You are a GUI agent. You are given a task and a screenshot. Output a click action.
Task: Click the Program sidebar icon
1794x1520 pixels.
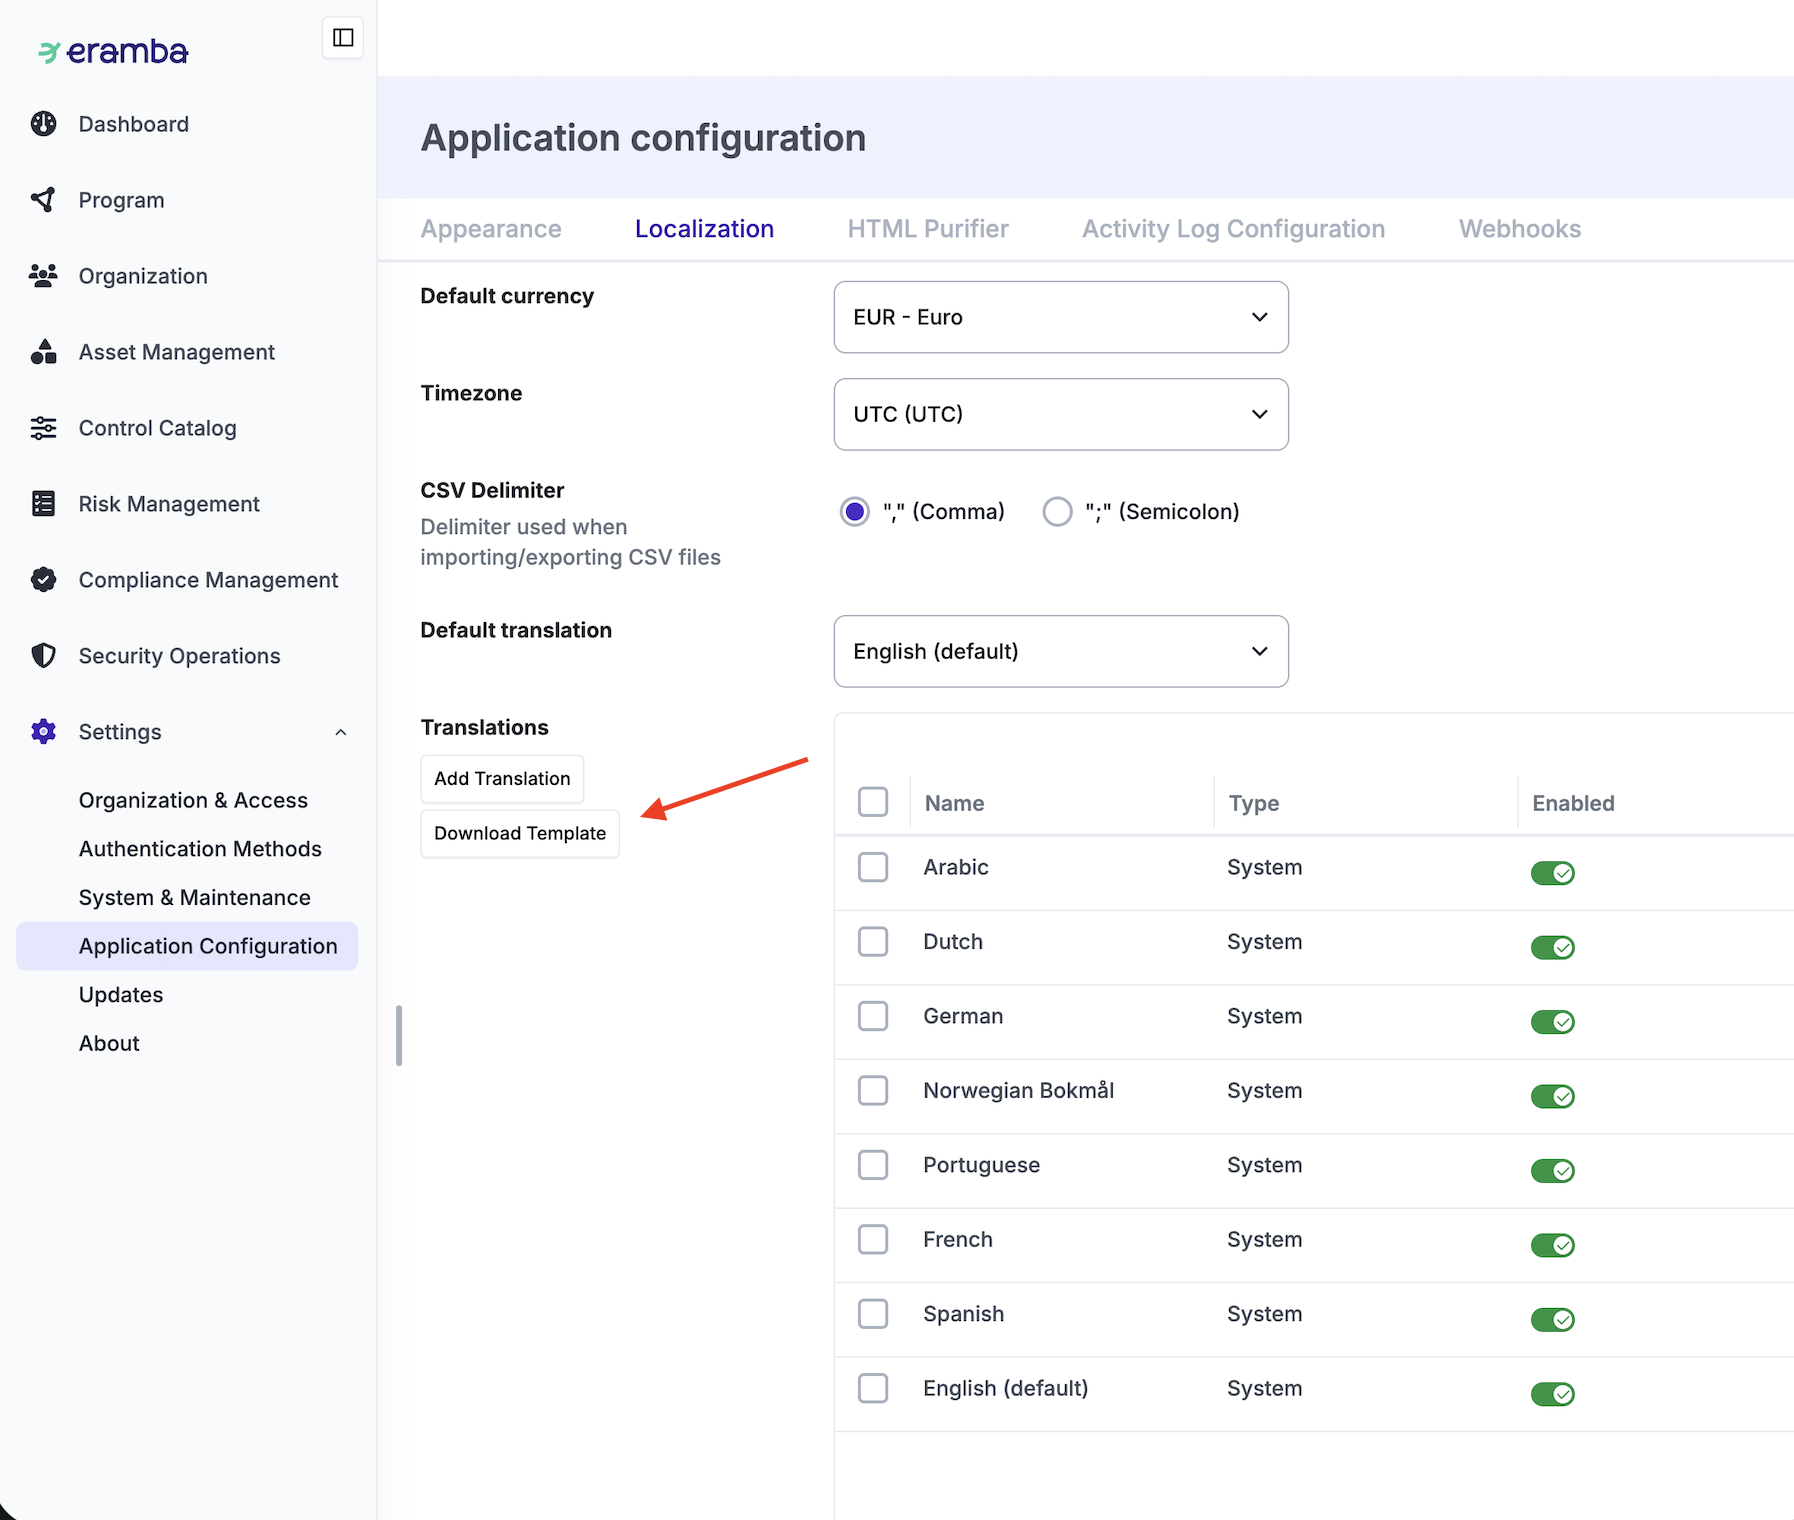[43, 200]
